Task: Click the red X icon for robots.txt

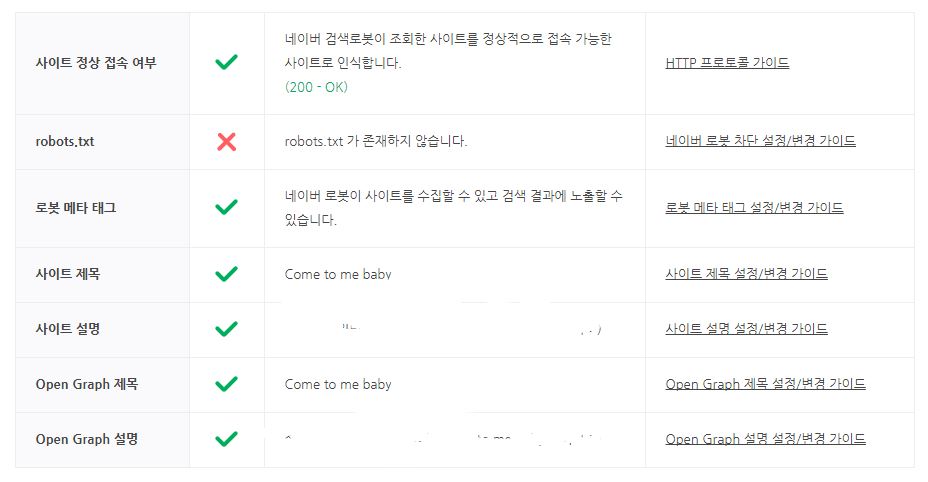Action: 227,141
